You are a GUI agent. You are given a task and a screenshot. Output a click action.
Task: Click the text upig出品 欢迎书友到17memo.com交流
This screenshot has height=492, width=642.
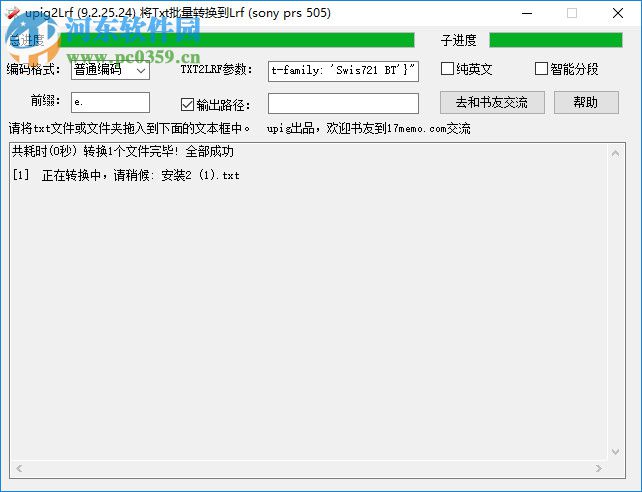click(x=368, y=129)
